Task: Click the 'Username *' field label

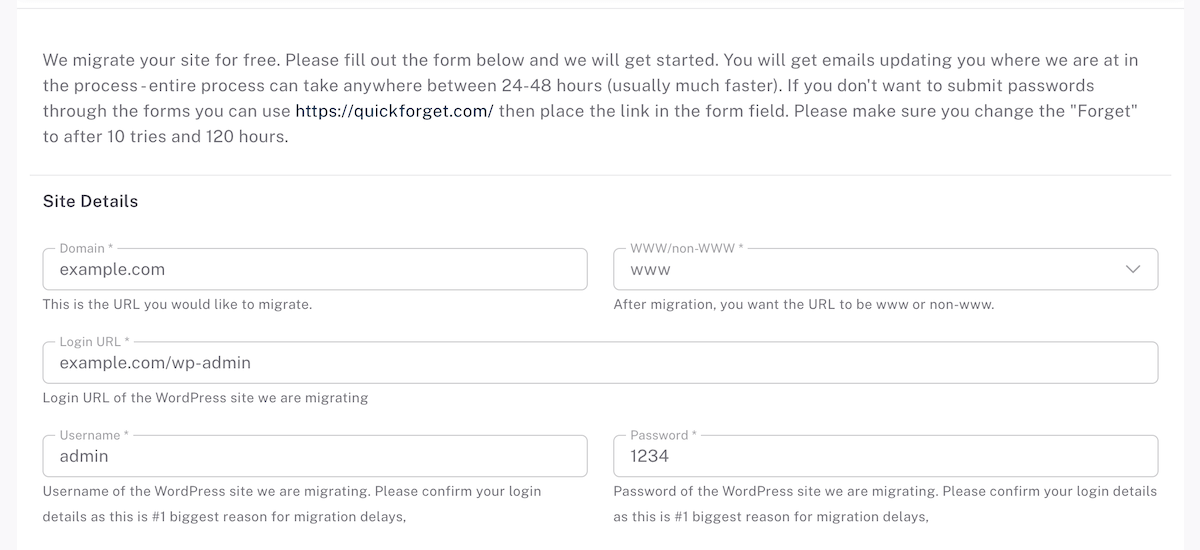Action: click(x=94, y=435)
